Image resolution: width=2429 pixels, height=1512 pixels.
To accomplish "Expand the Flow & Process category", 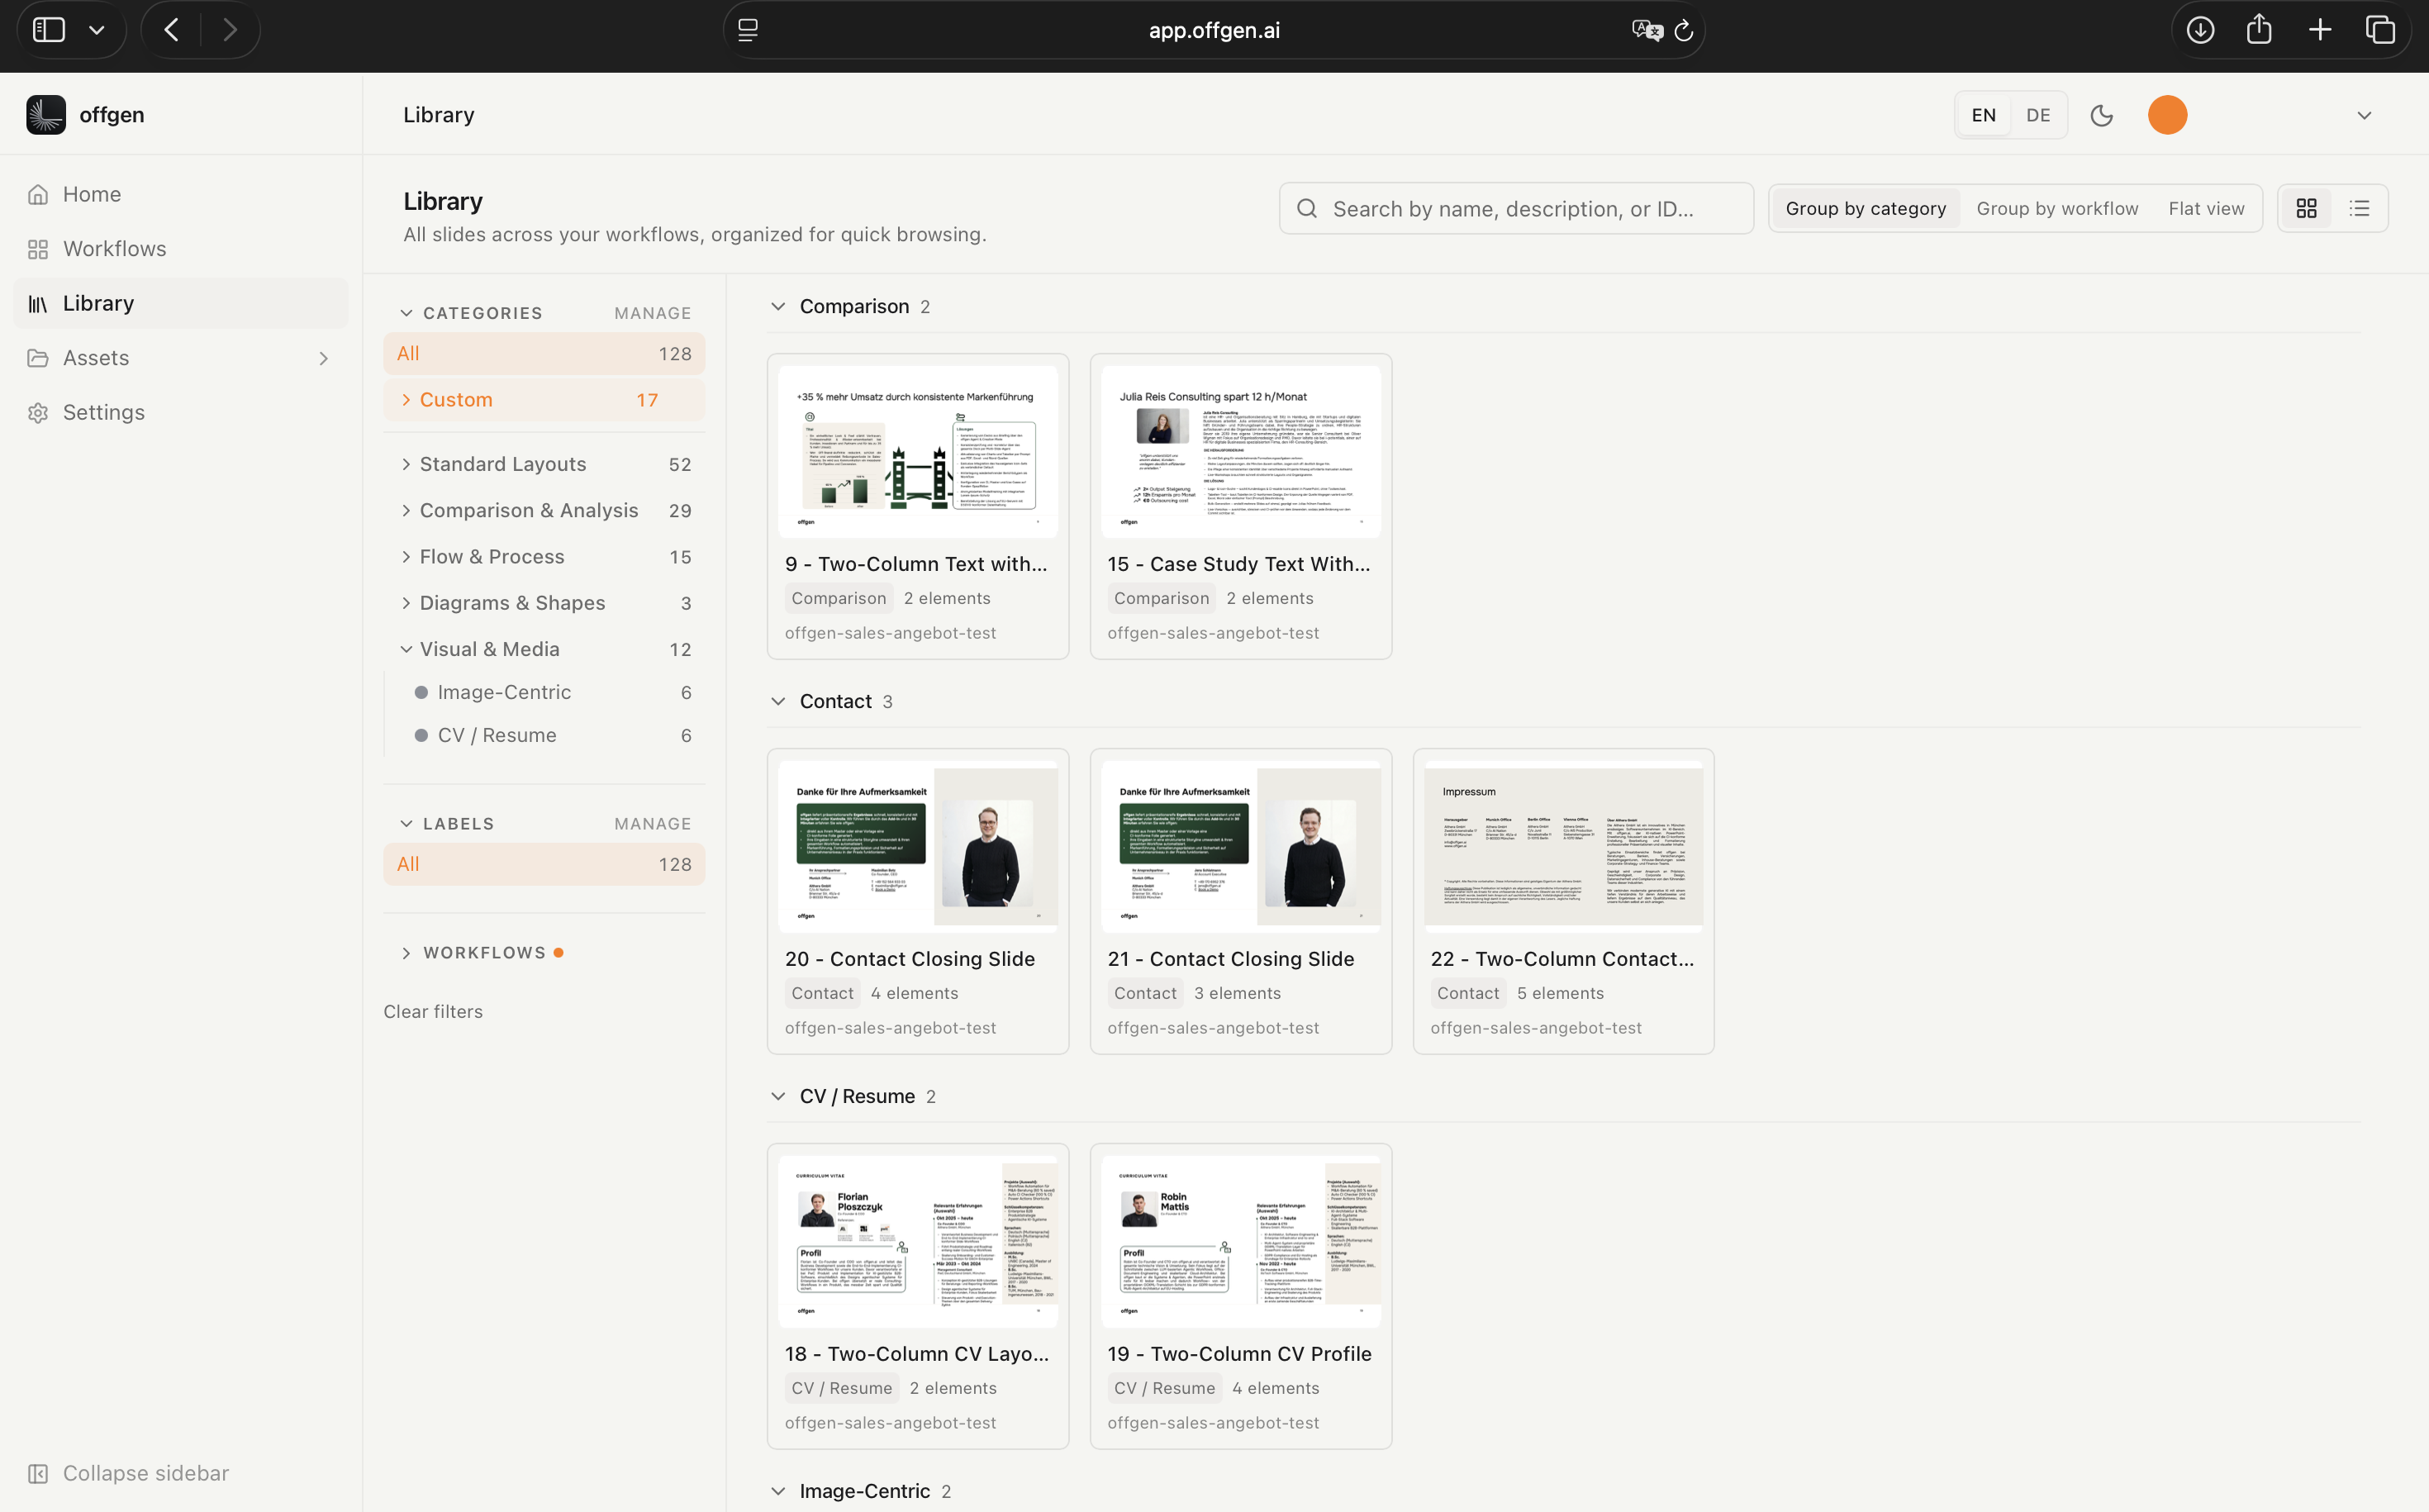I will pyautogui.click(x=406, y=557).
